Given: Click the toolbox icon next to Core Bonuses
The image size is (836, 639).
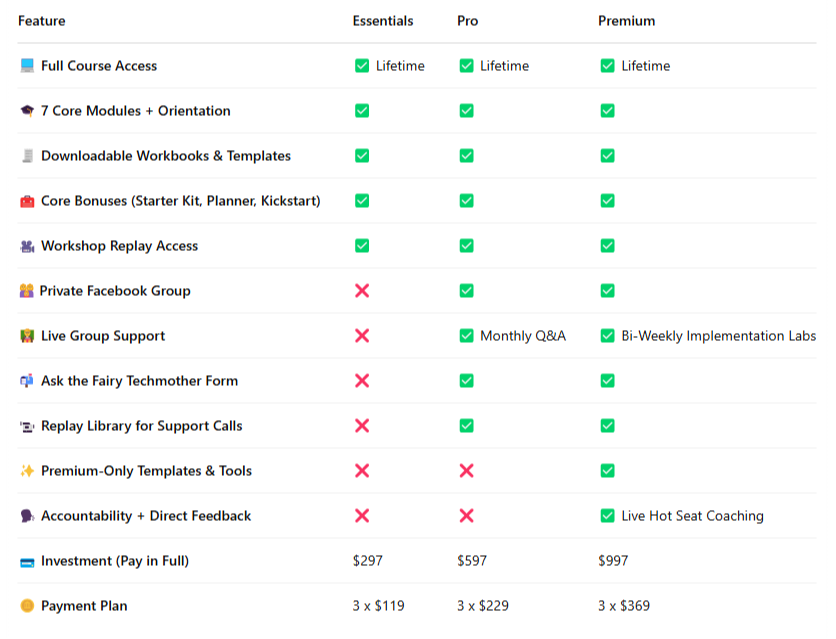Looking at the screenshot, I should 27,201.
